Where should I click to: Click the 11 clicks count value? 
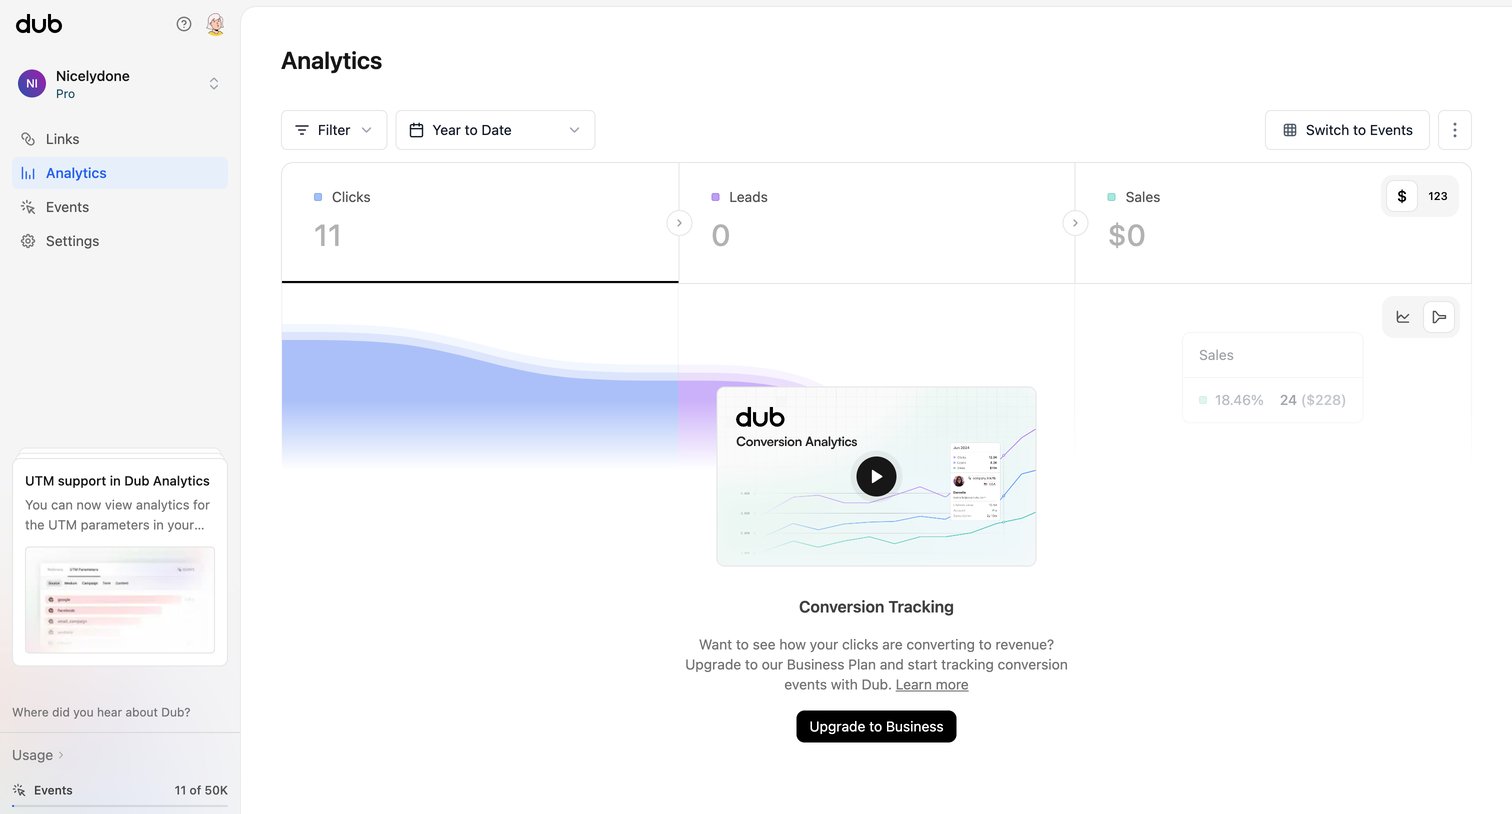[x=328, y=236]
